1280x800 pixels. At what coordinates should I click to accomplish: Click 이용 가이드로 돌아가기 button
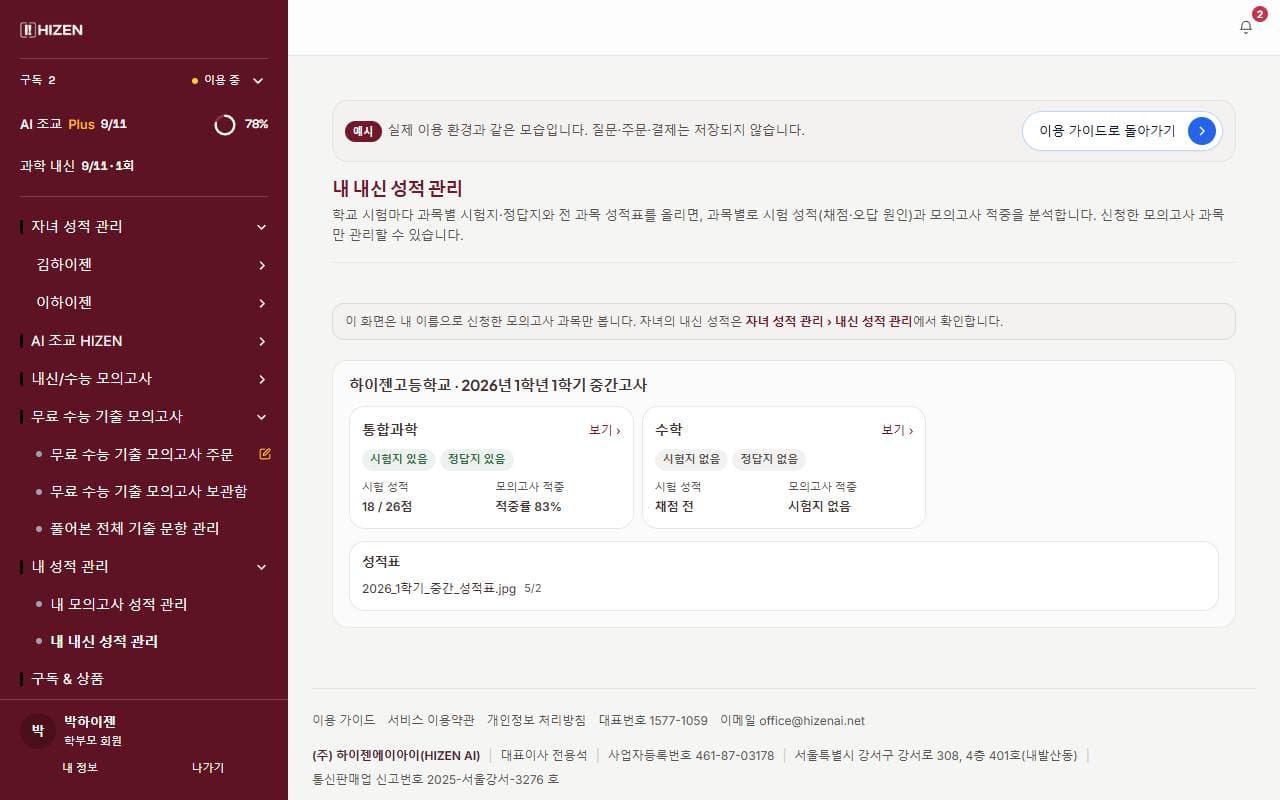point(1122,130)
